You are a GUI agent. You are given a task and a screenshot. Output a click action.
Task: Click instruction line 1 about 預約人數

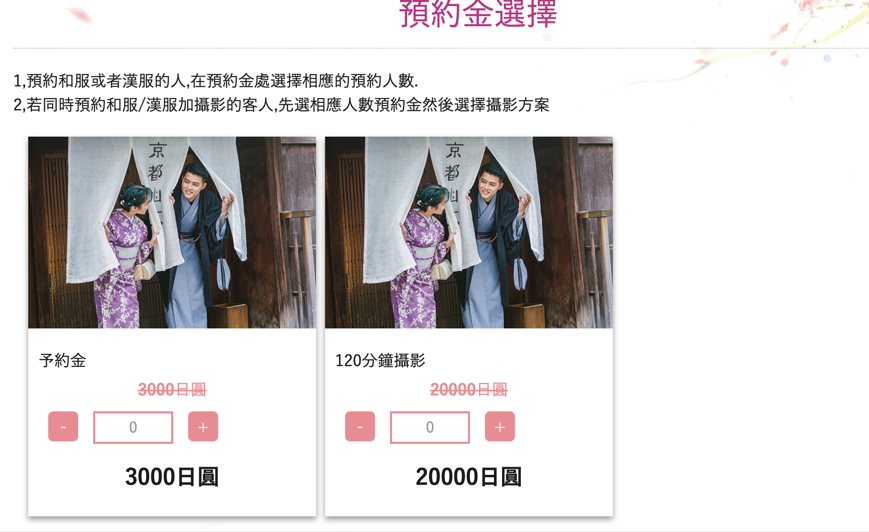216,81
